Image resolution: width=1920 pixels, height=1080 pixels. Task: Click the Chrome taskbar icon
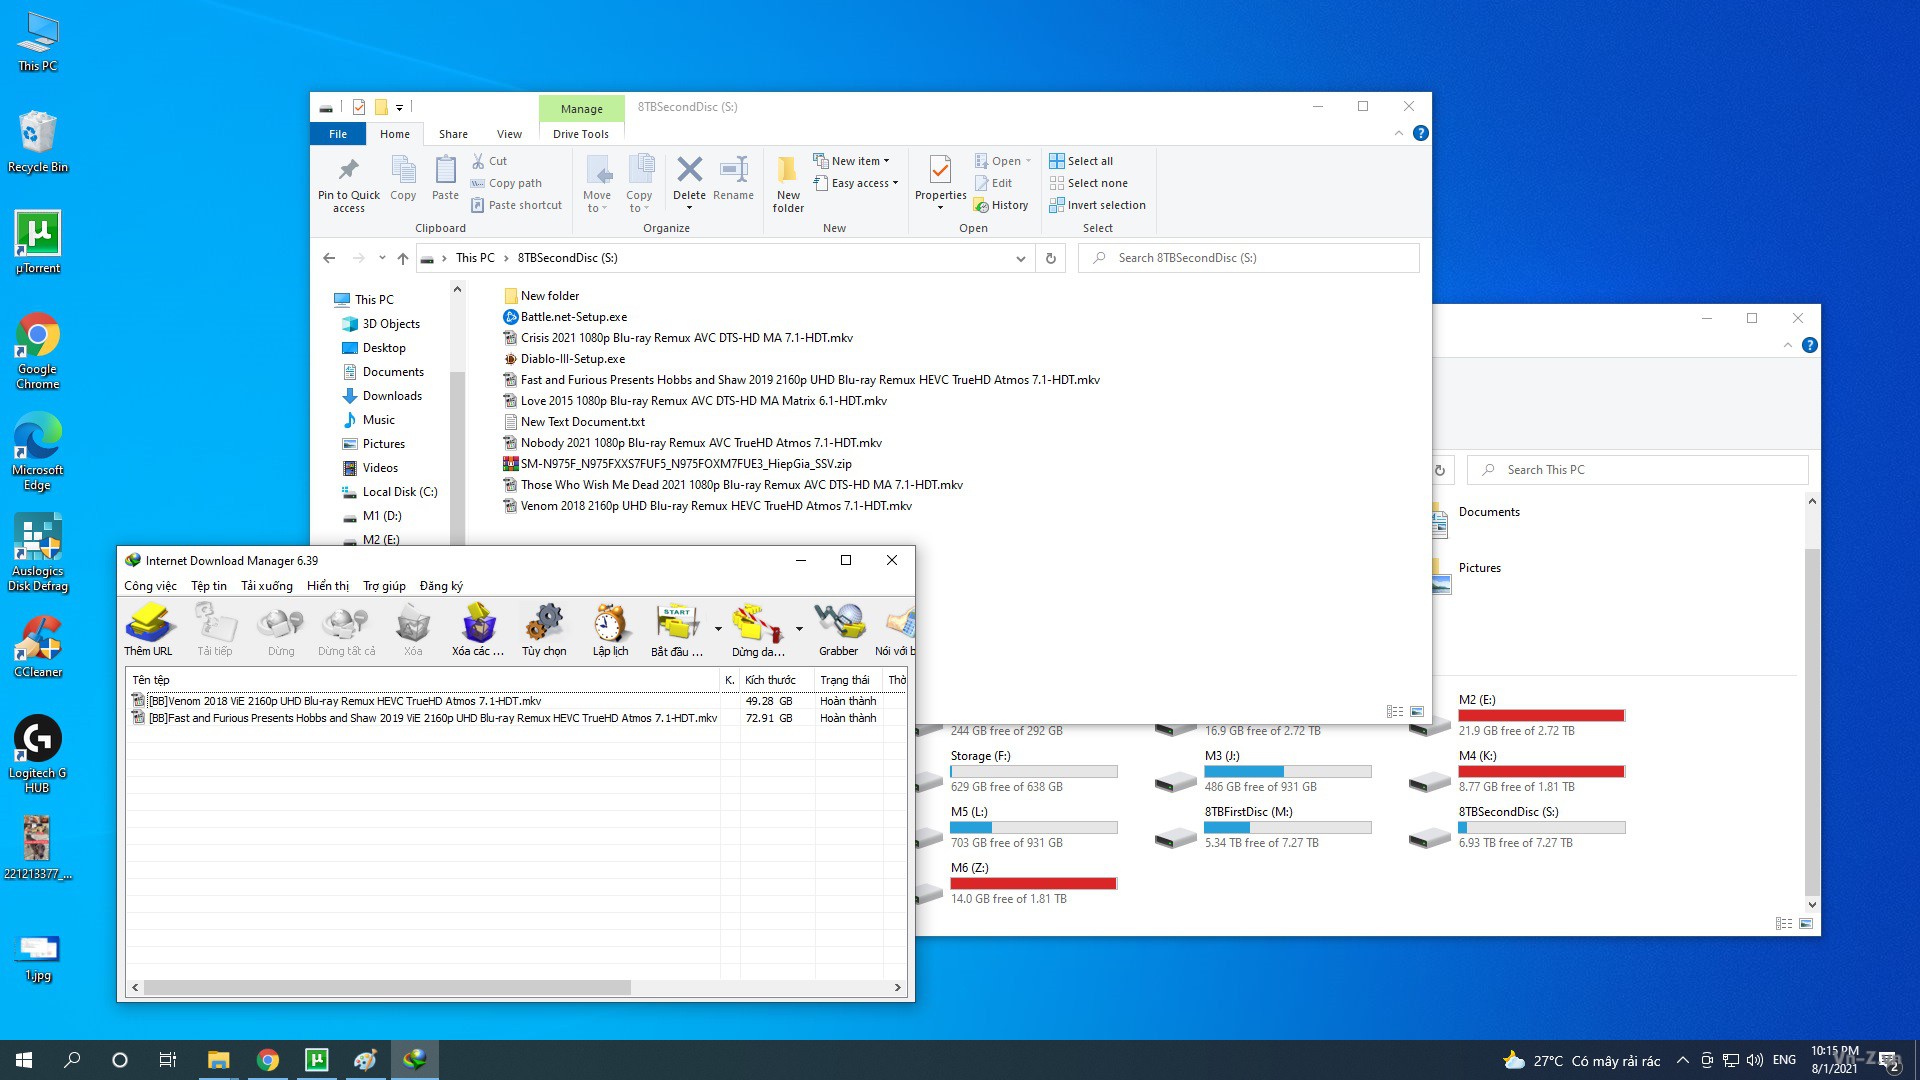point(267,1060)
